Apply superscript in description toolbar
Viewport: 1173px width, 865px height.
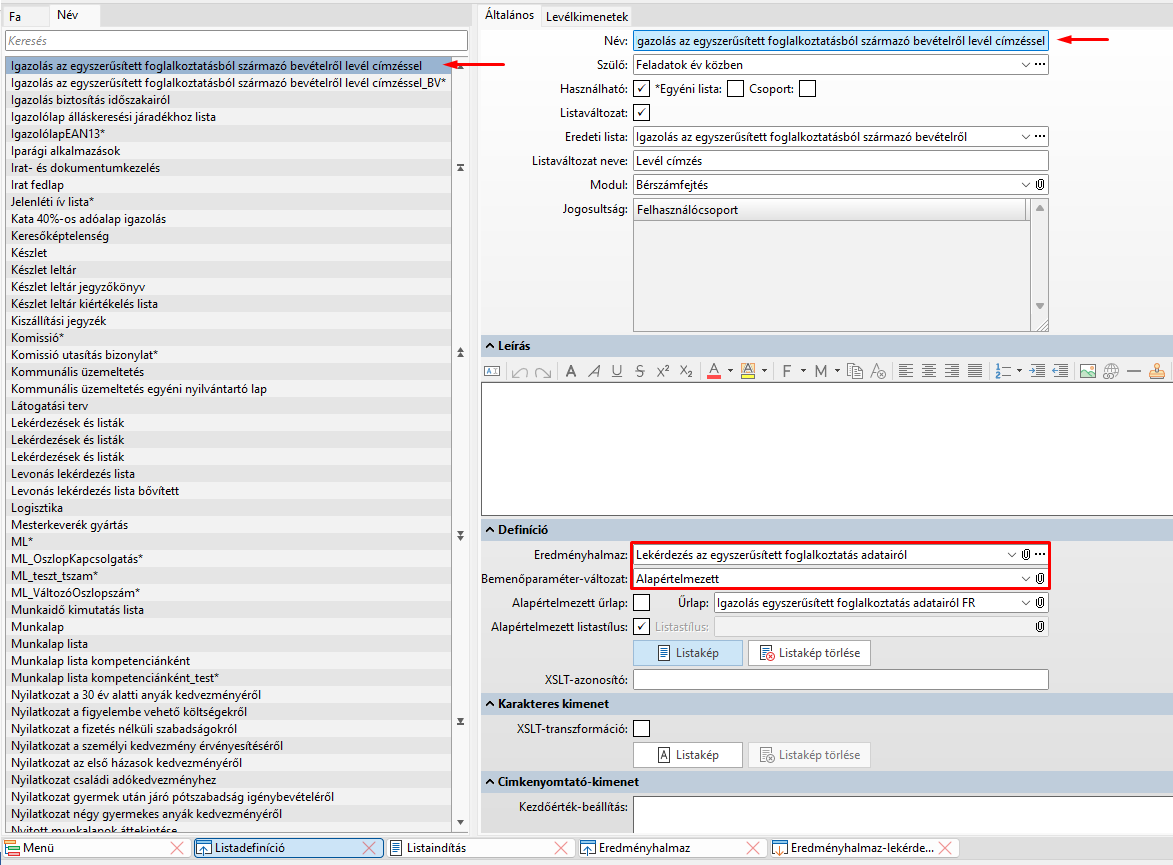tap(663, 371)
